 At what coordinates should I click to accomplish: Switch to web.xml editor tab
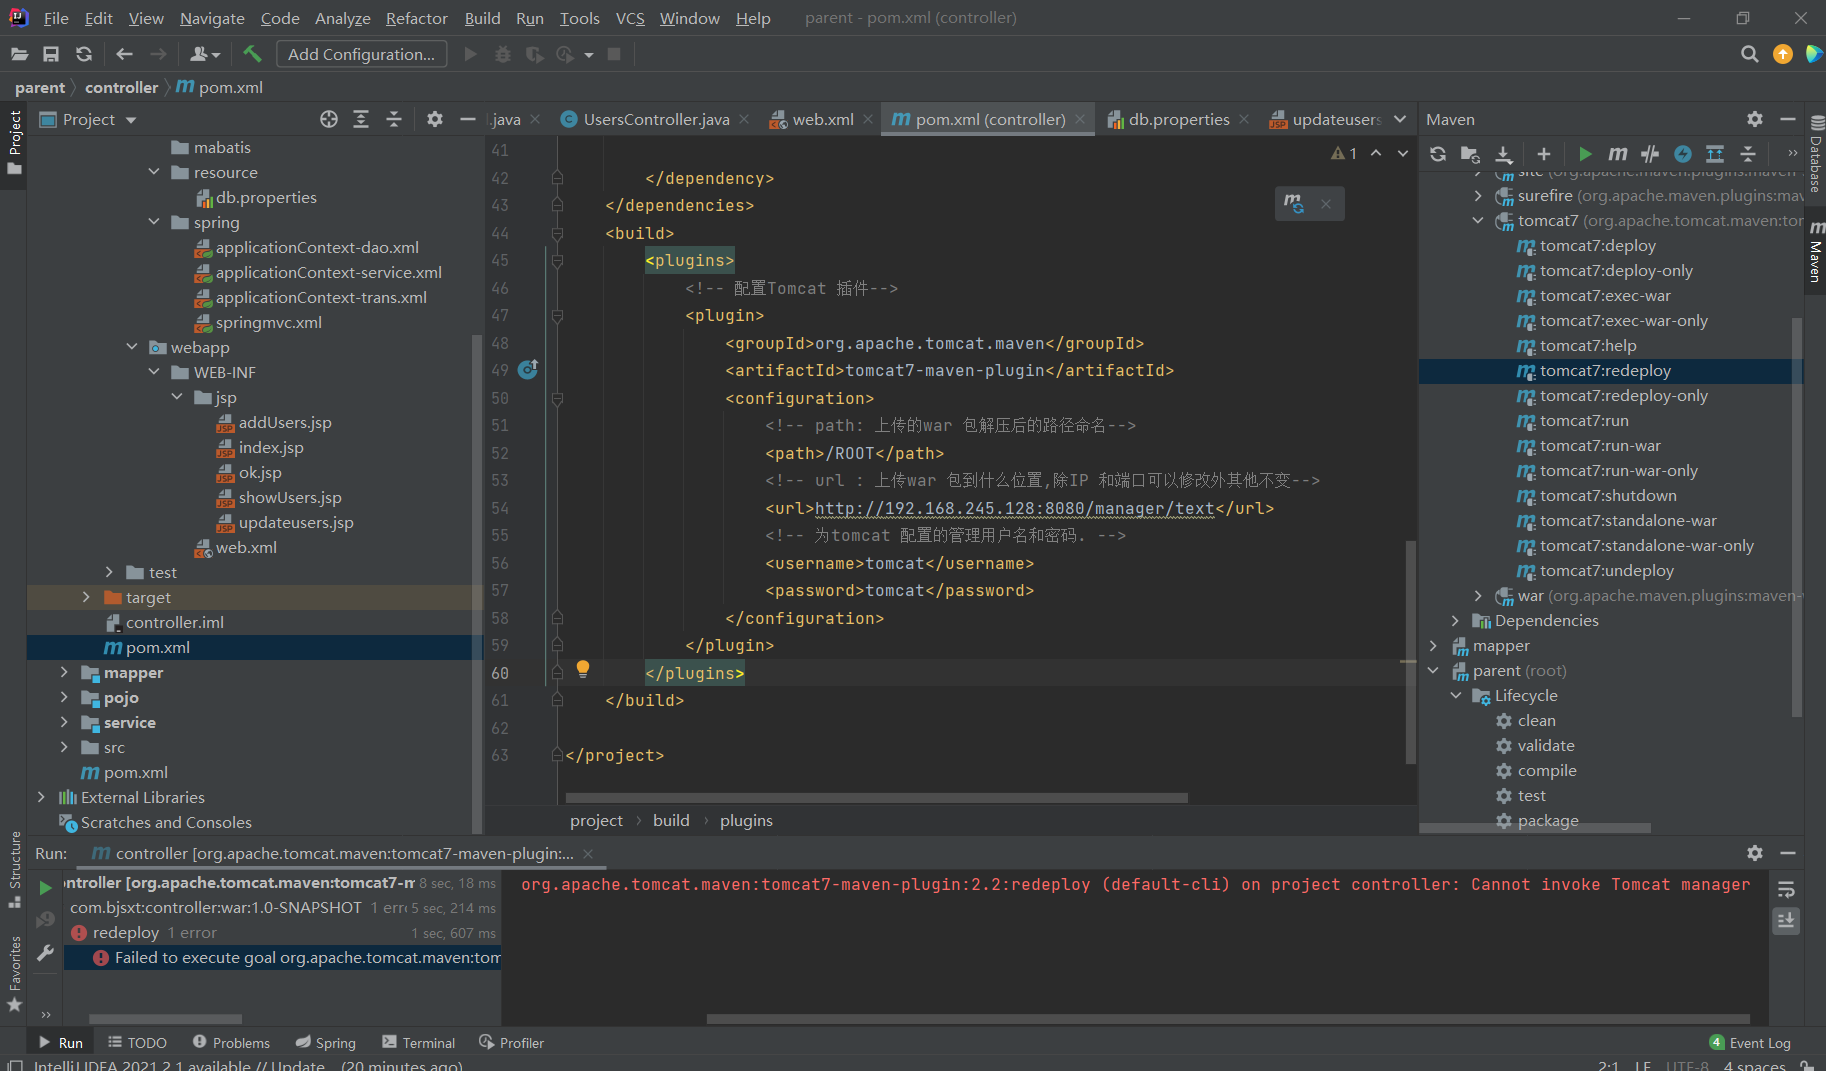823,119
